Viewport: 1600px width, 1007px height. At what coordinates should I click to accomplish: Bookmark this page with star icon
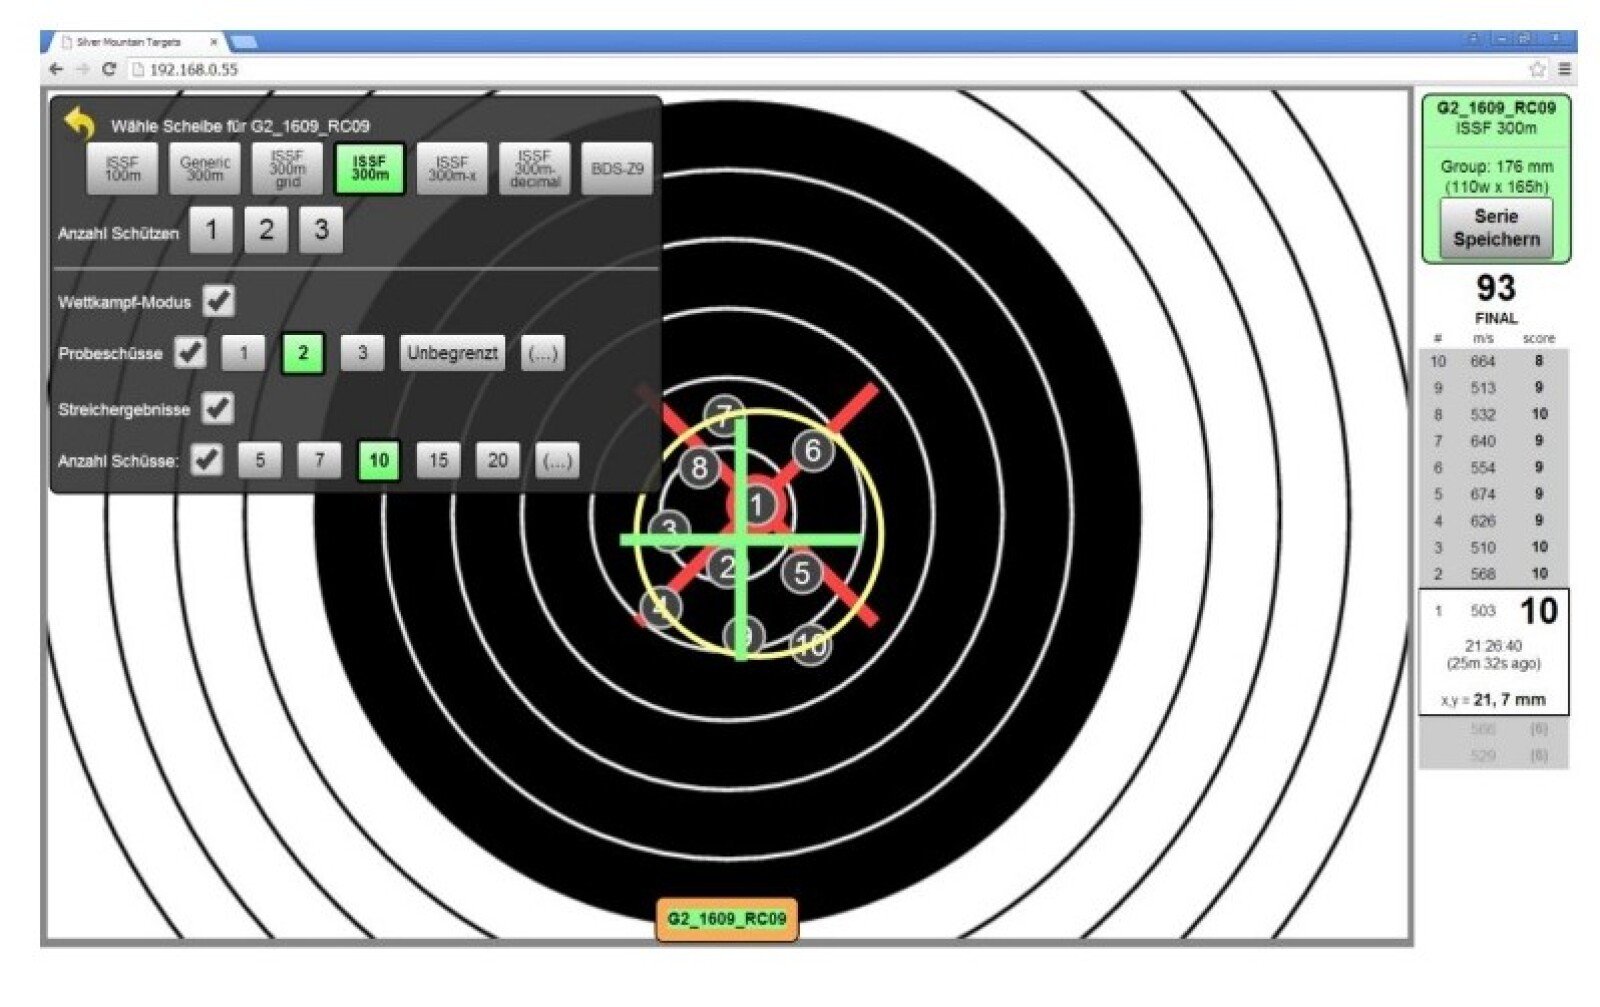point(1537,69)
